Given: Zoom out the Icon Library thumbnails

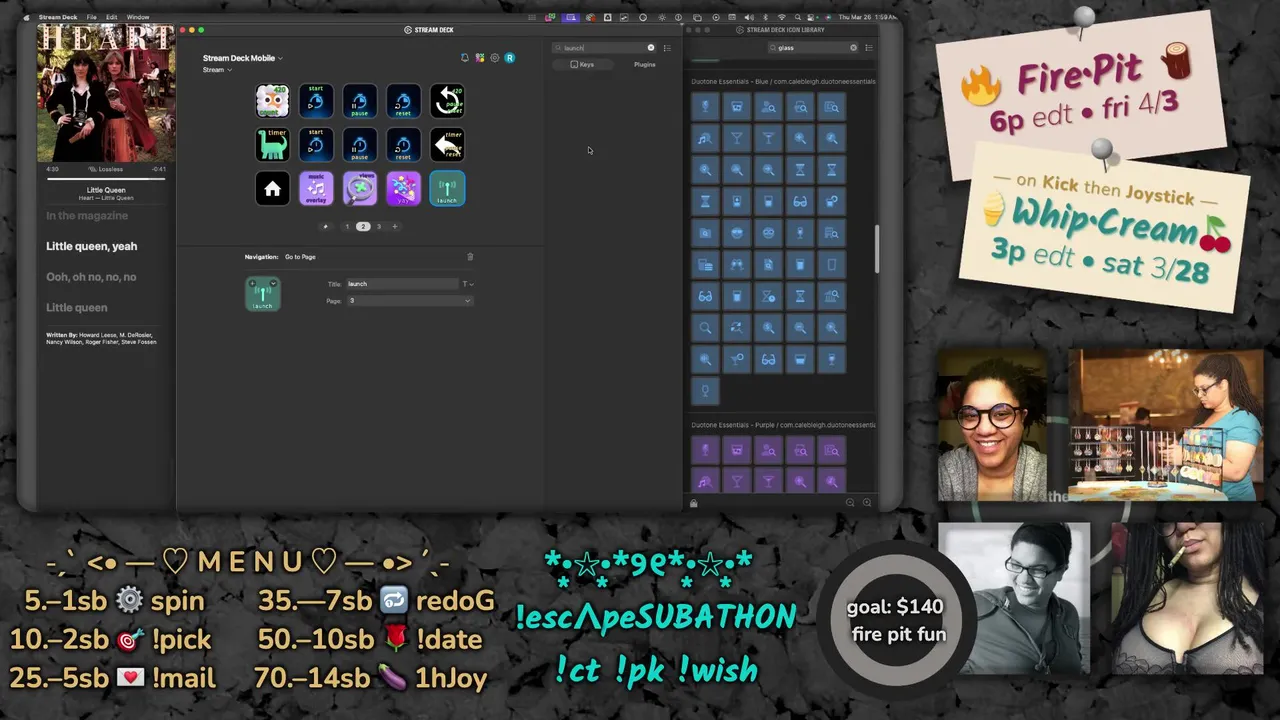Looking at the screenshot, I should (x=850, y=503).
